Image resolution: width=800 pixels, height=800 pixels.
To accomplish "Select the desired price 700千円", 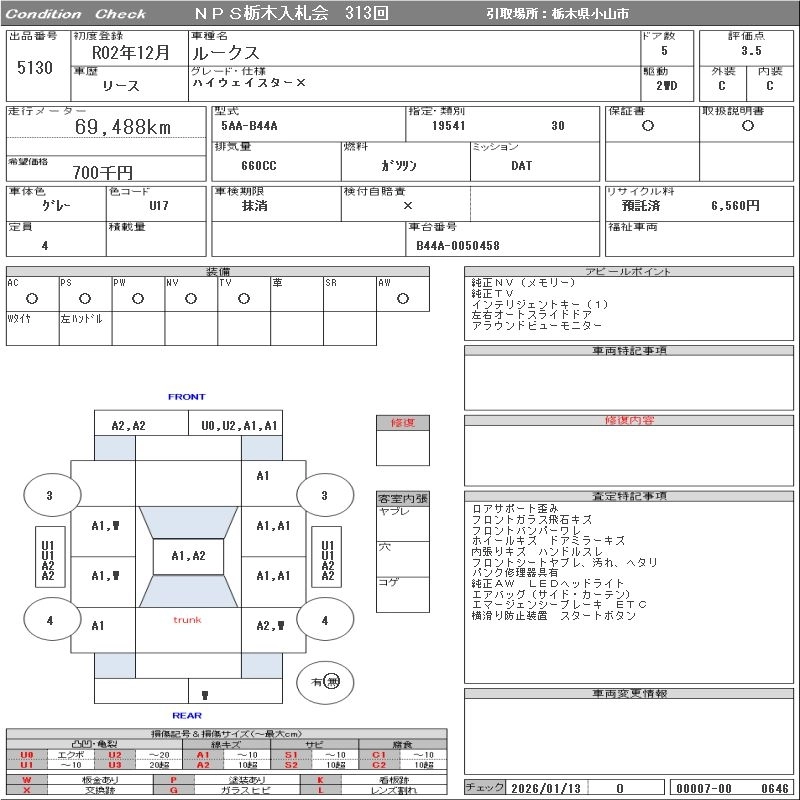I will click(x=103, y=172).
